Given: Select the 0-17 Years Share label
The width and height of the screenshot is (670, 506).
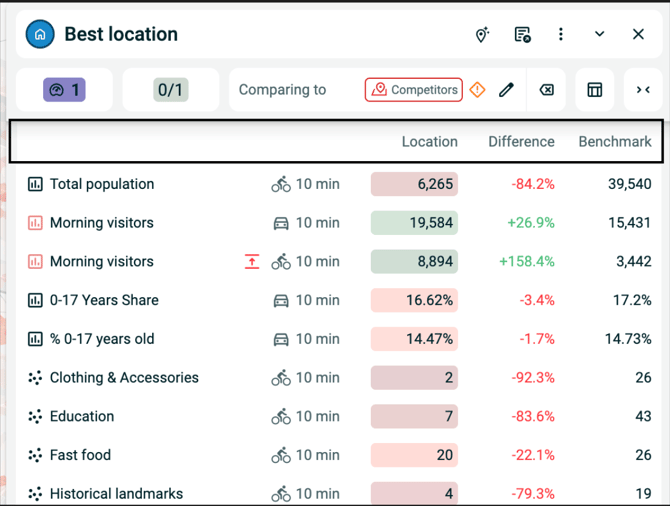Looking at the screenshot, I should click(104, 300).
